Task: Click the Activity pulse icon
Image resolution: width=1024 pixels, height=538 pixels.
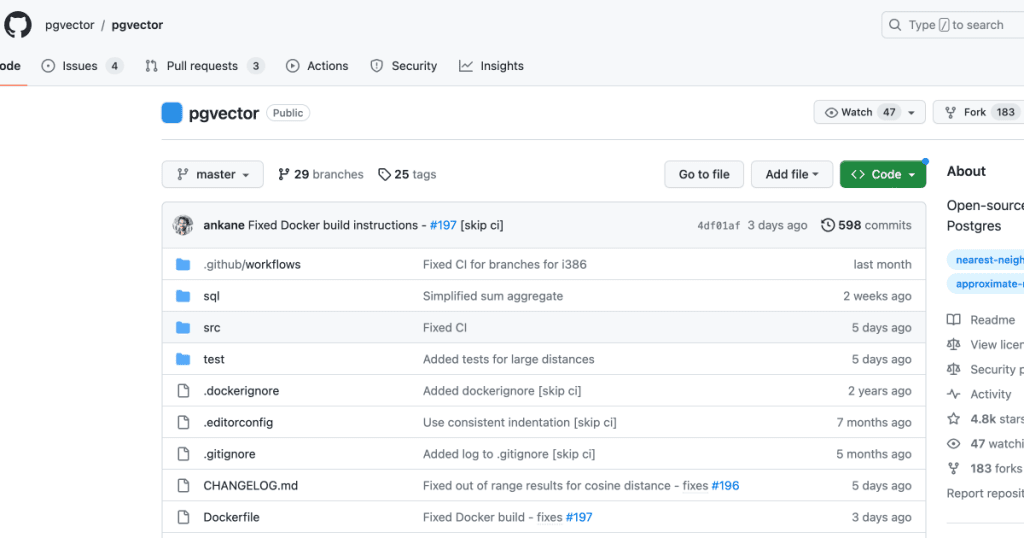Action: (953, 394)
